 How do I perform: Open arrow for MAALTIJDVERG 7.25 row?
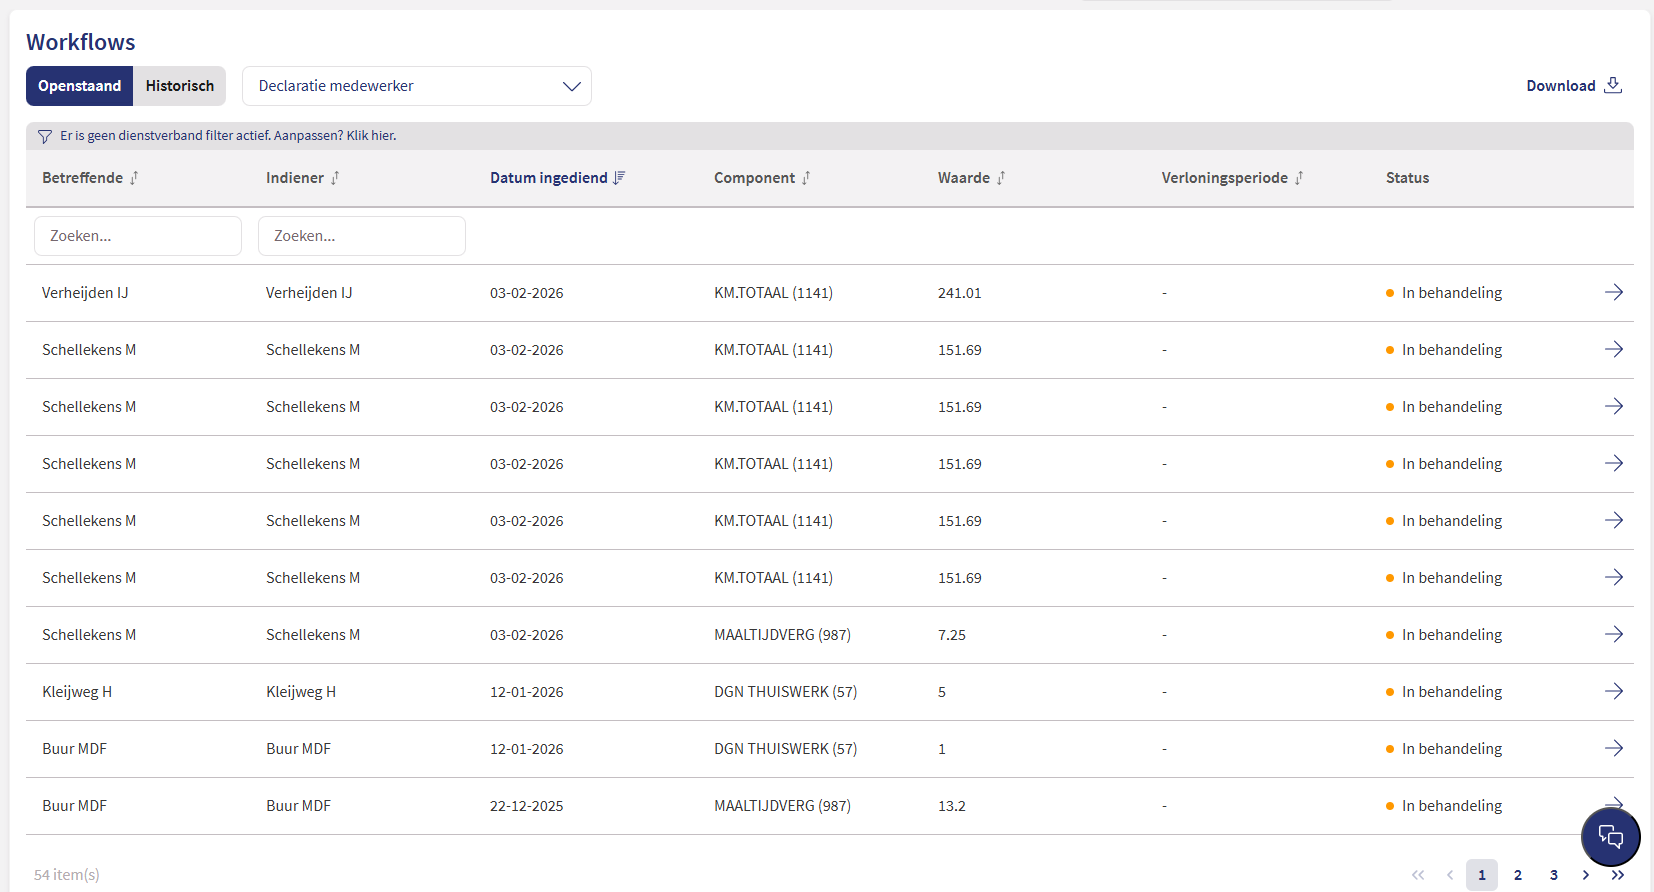[1613, 634]
